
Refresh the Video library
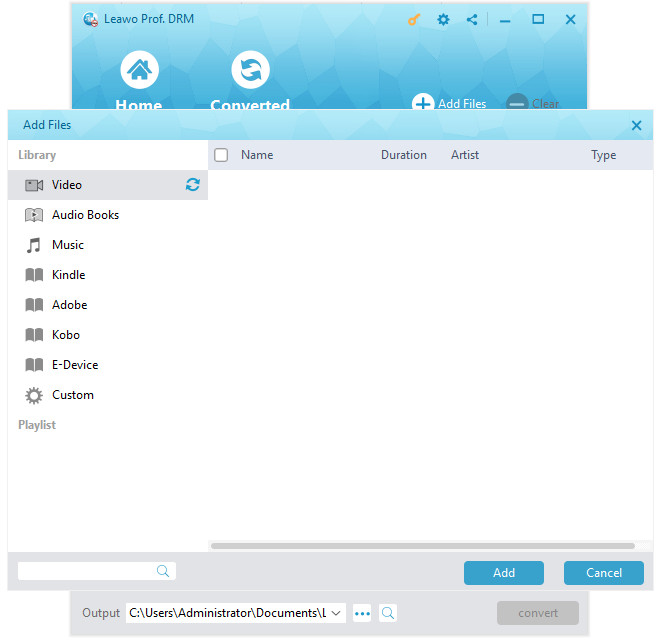pos(193,185)
